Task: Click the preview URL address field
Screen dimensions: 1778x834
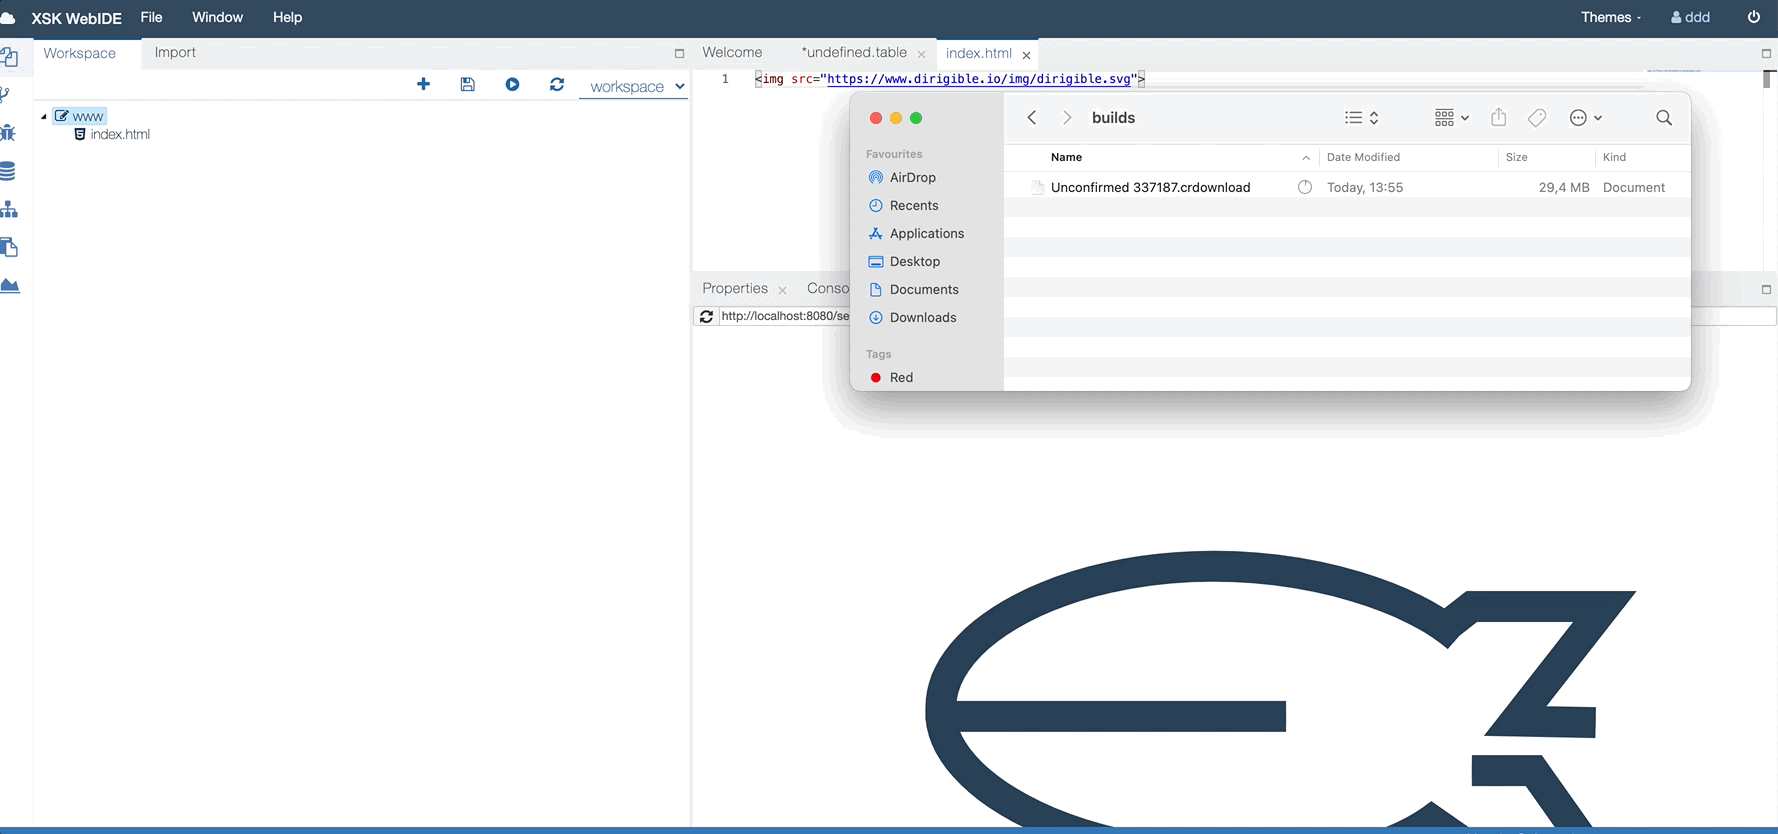Action: (784, 316)
